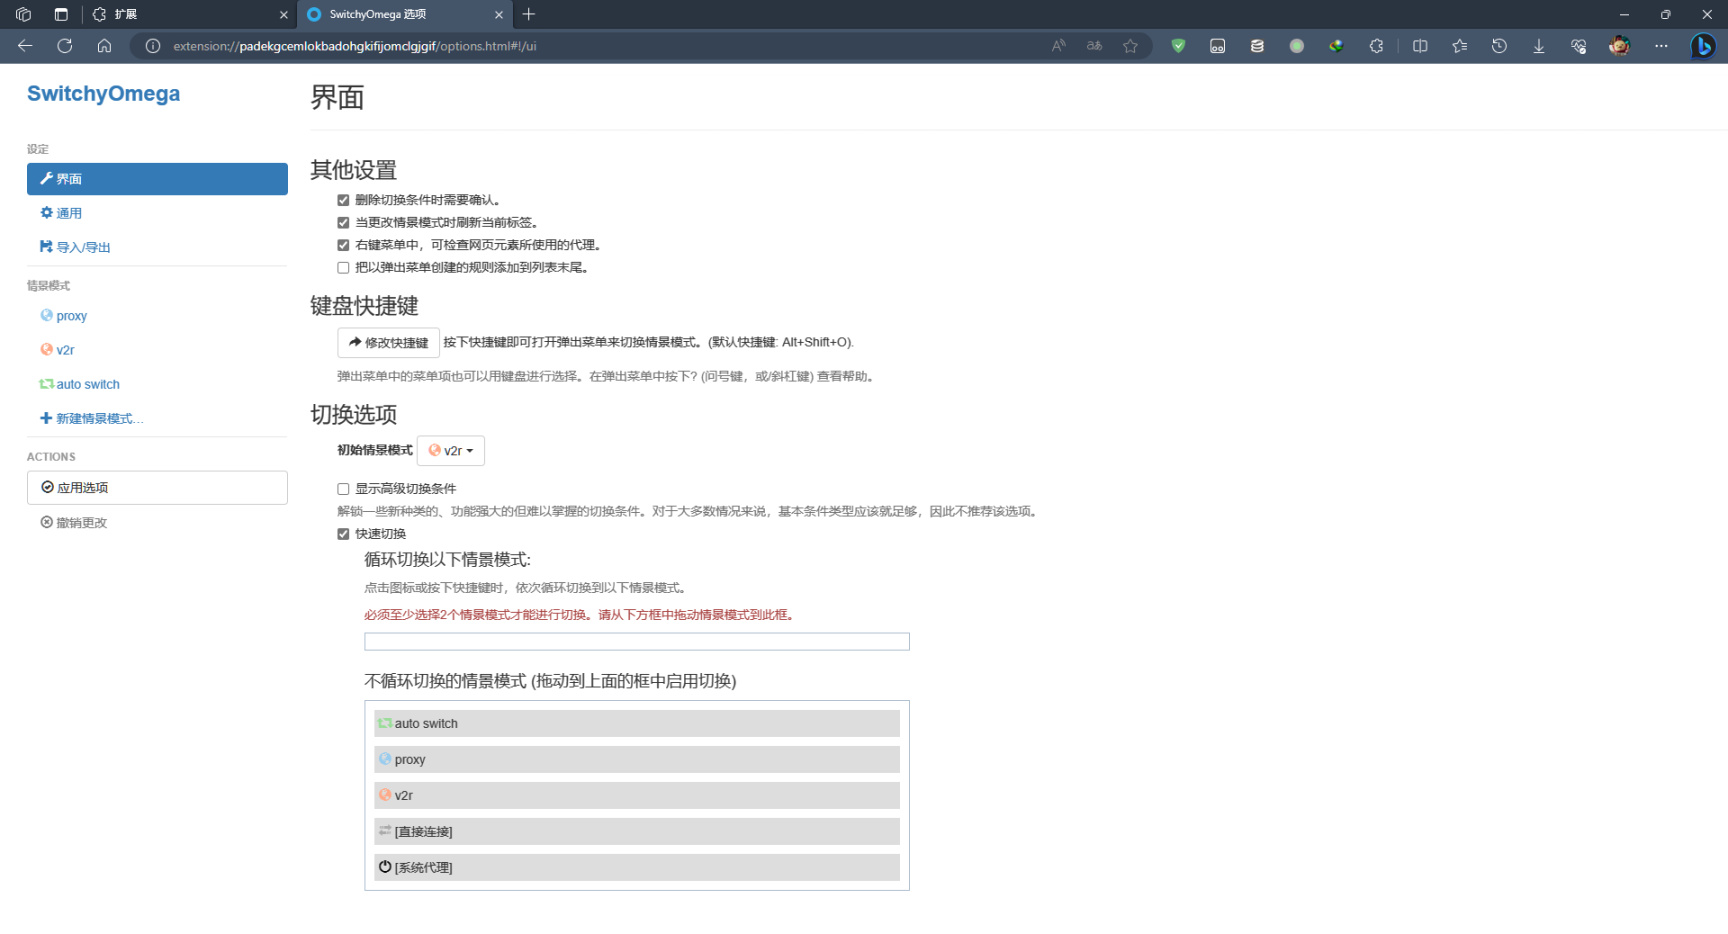Open the v2r profile in sidebar

coord(157,350)
